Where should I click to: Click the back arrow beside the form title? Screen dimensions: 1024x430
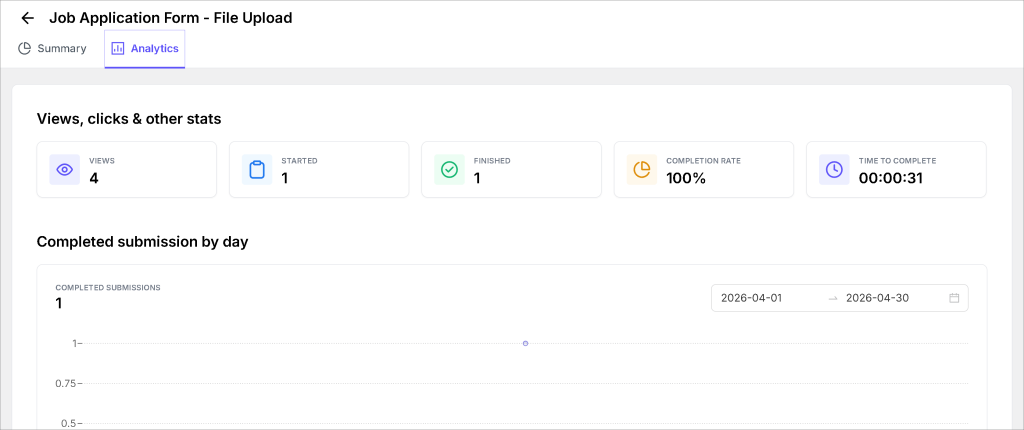27,18
